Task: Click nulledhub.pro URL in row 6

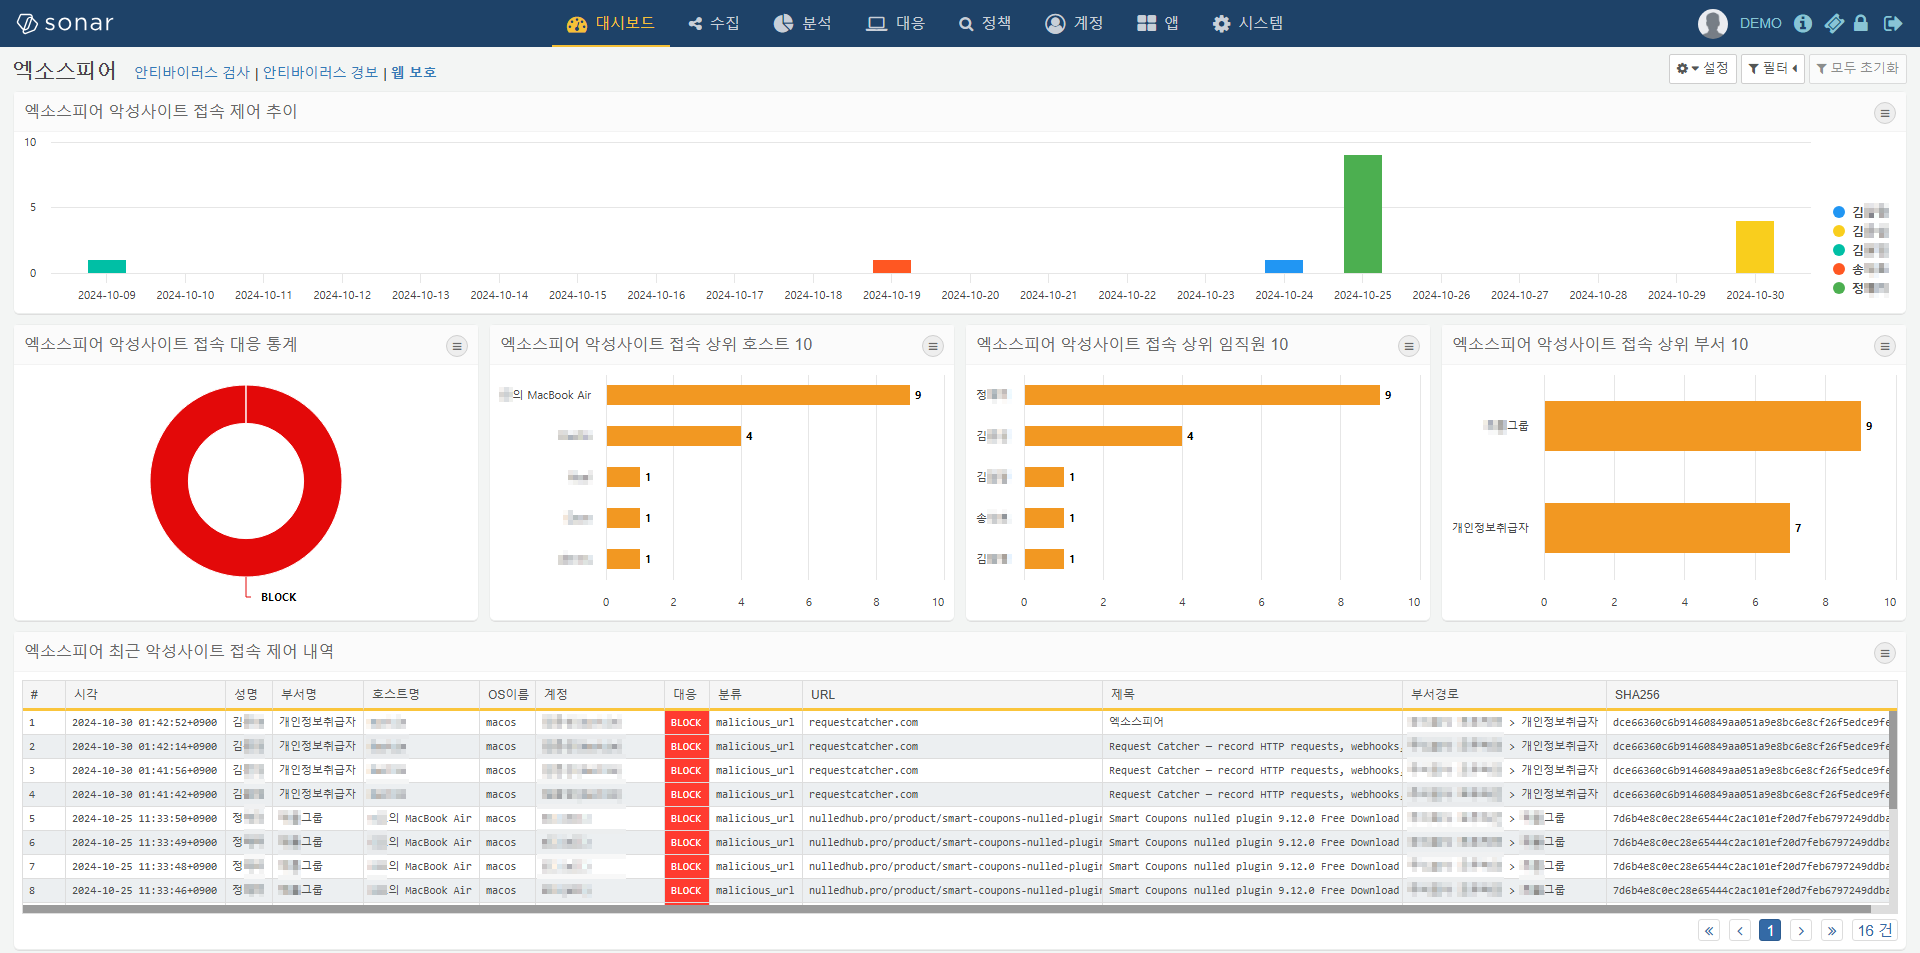Action: 955,842
